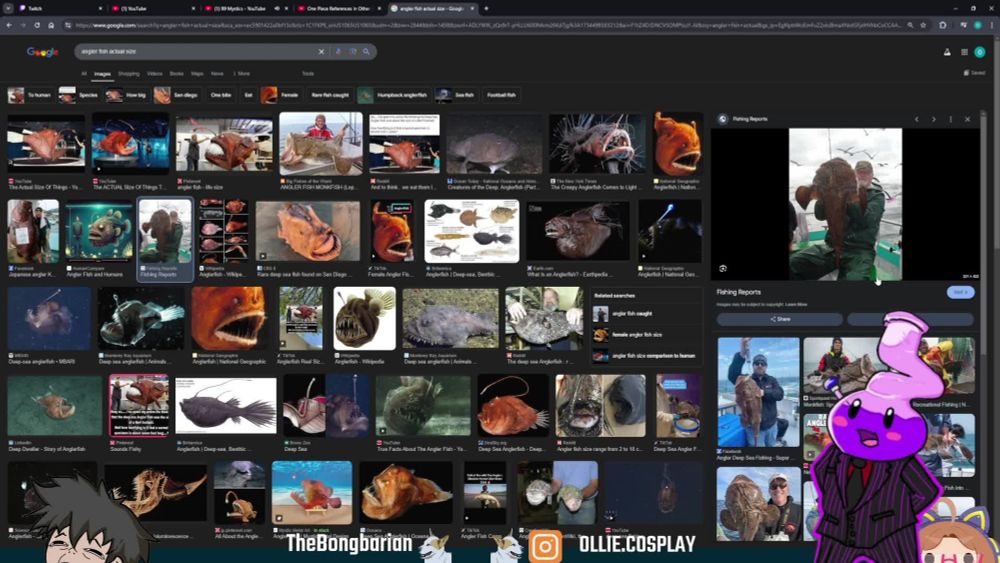Open the tab search dropdown arrow
Screen dimensions: 1000x563
tap(8, 8)
